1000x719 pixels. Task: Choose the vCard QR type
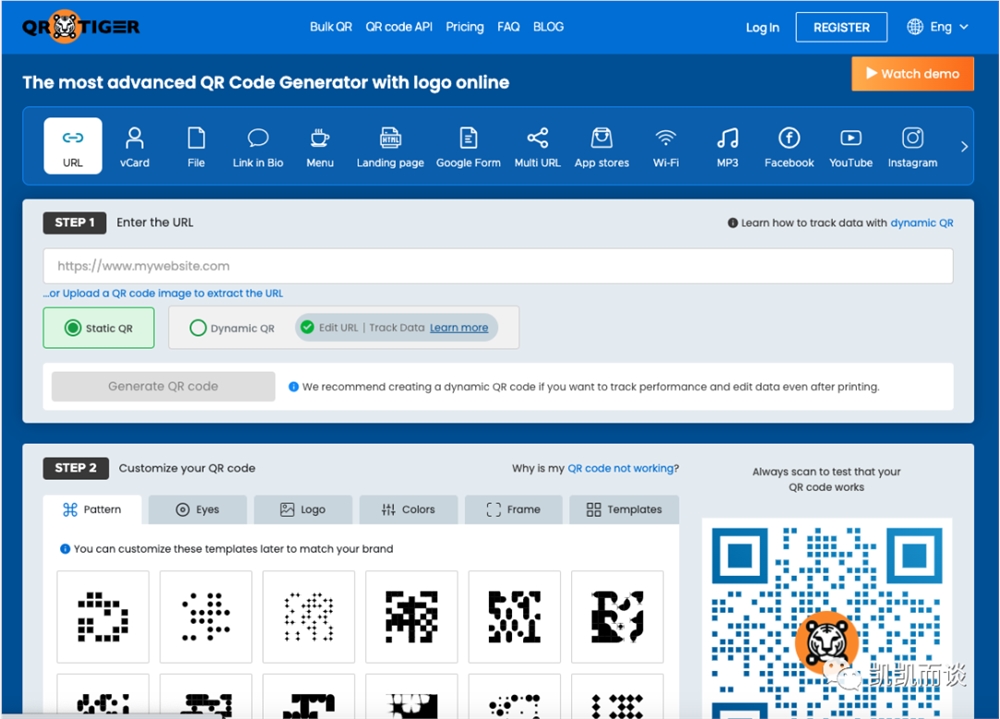pyautogui.click(x=135, y=147)
